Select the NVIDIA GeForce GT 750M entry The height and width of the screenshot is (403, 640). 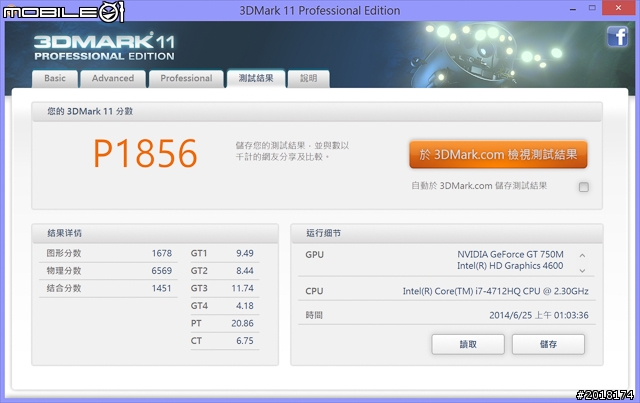tap(510, 254)
